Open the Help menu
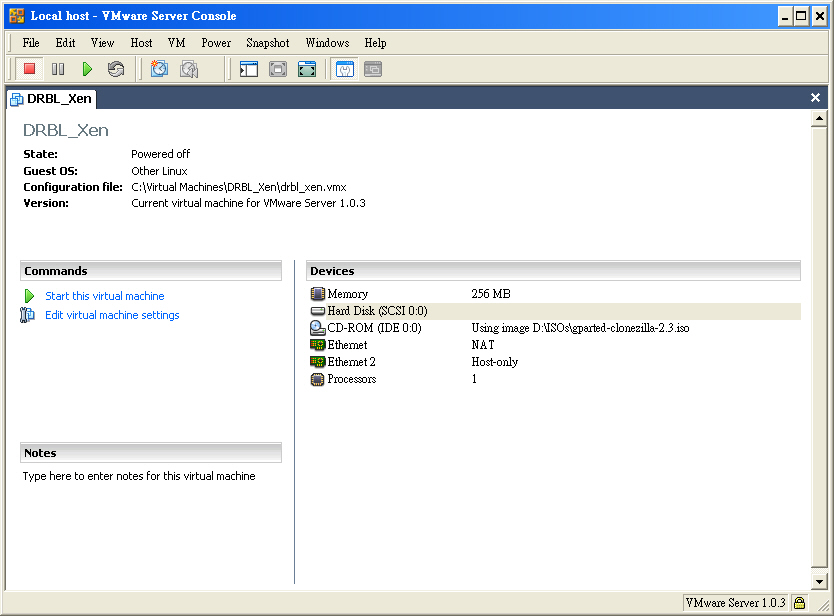 [375, 43]
